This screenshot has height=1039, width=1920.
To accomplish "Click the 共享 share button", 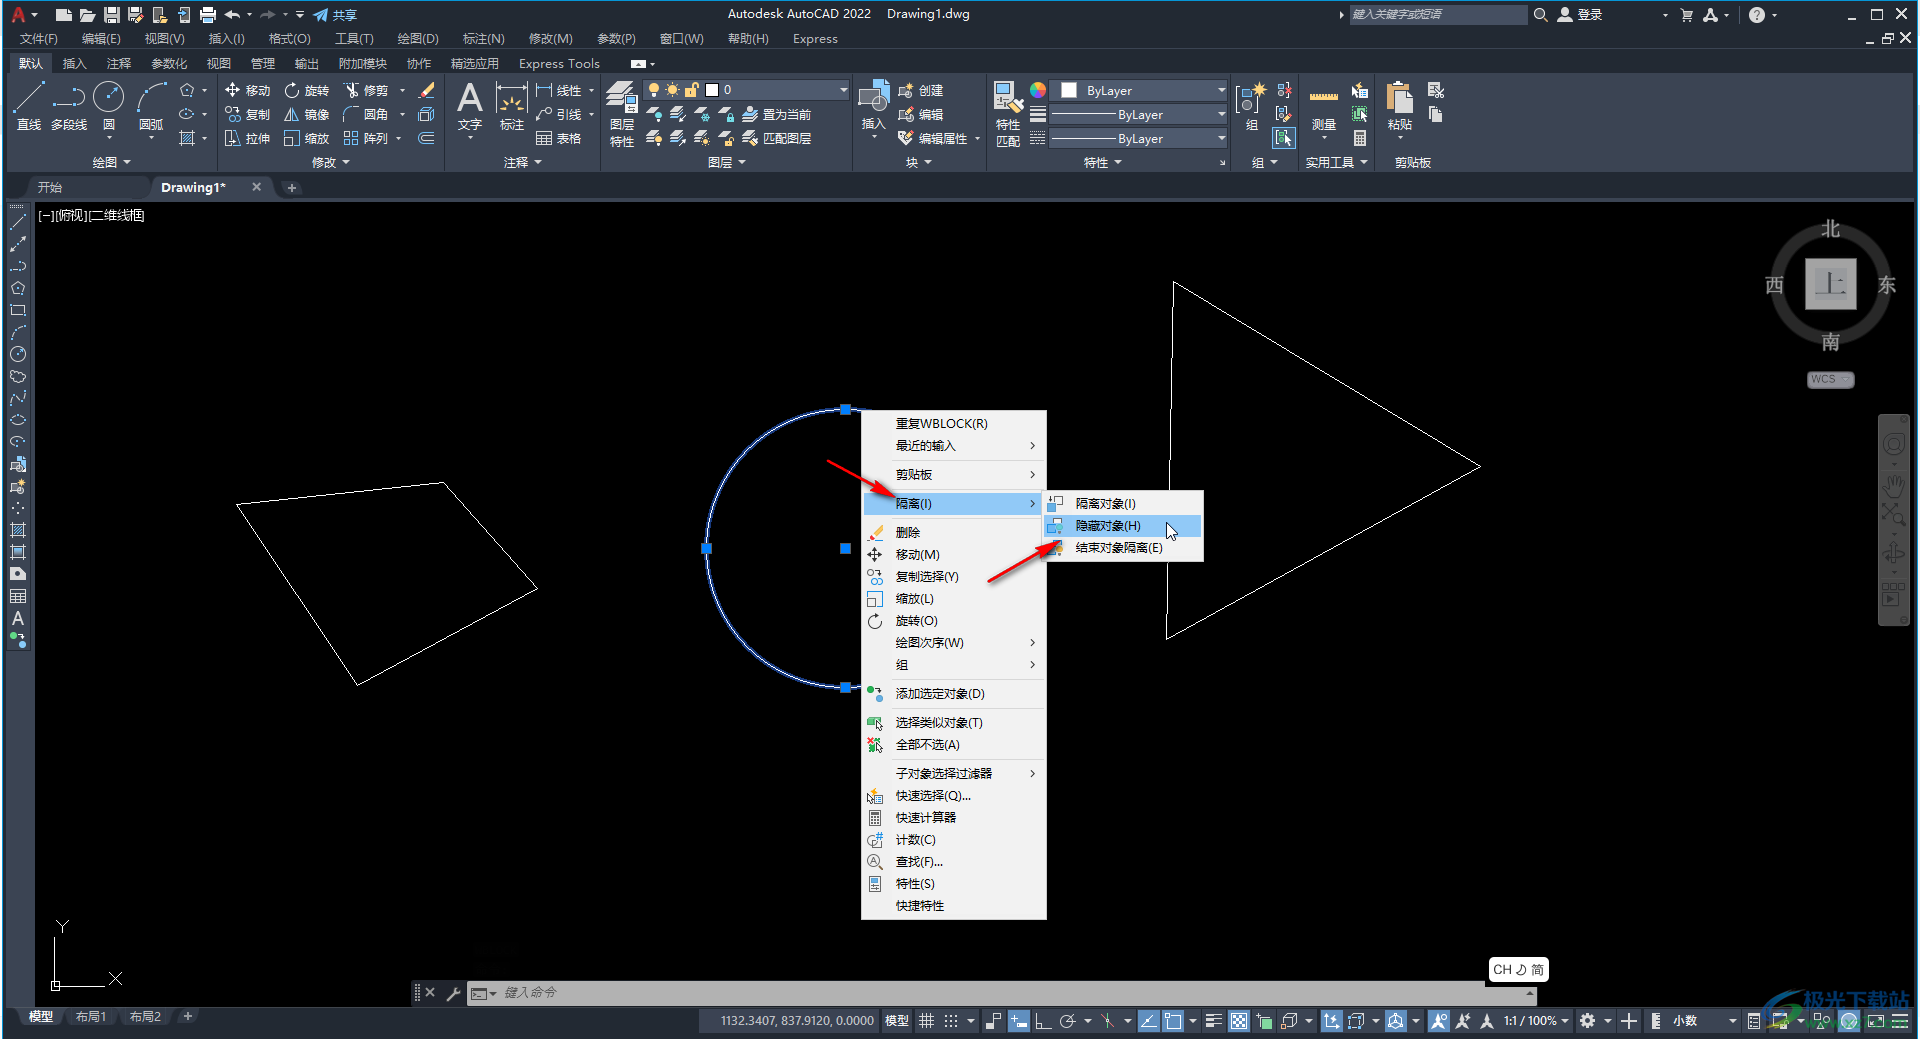I will click(x=335, y=15).
